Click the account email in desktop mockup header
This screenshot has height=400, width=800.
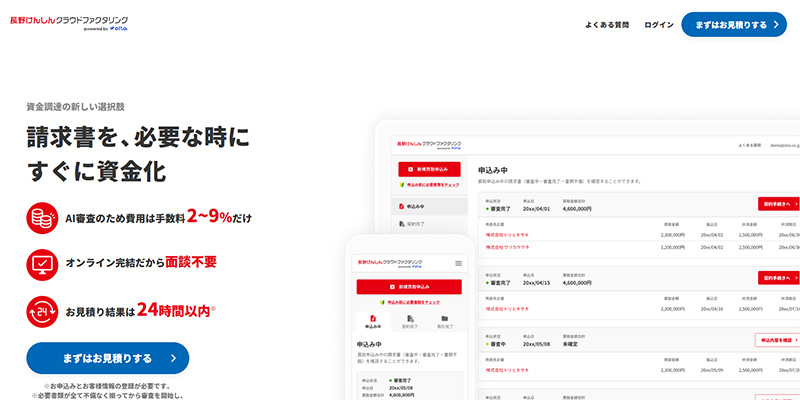(x=785, y=145)
